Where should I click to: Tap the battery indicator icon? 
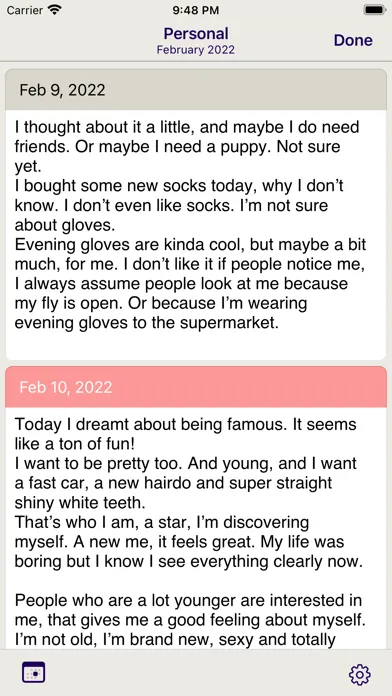[374, 10]
